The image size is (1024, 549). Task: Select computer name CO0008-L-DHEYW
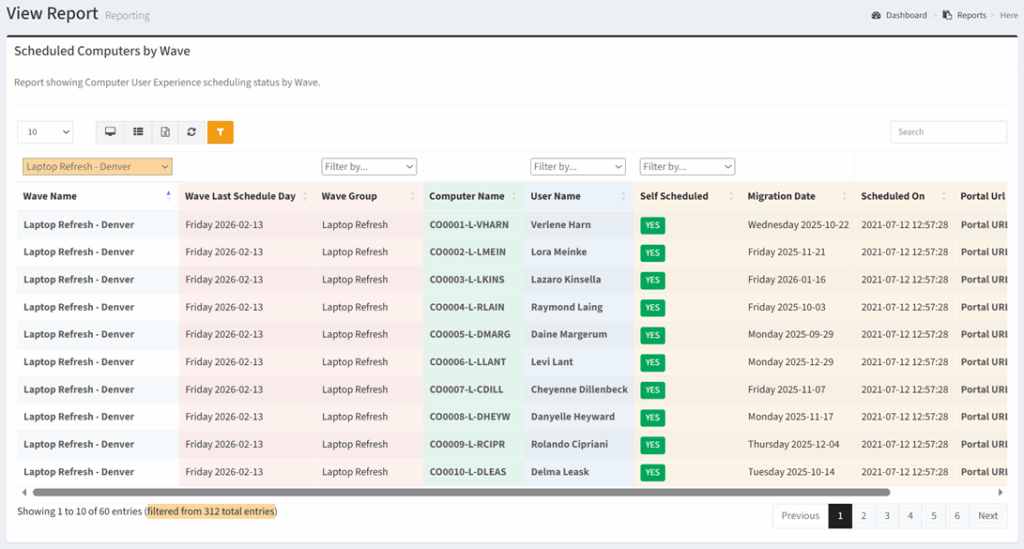470,416
